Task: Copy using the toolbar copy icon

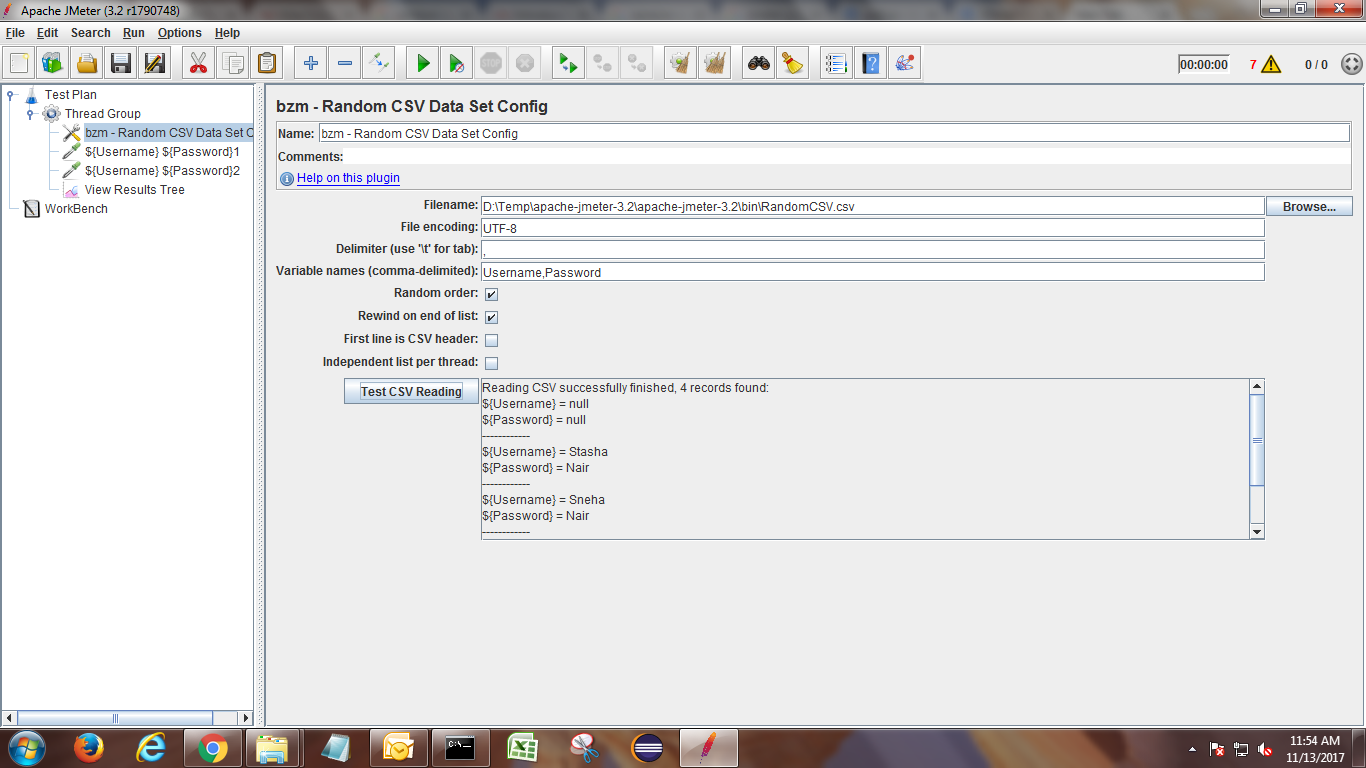Action: 233,63
